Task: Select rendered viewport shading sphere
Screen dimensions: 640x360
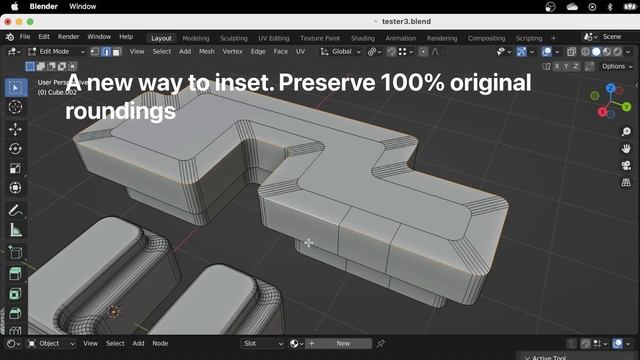Action: pos(618,52)
